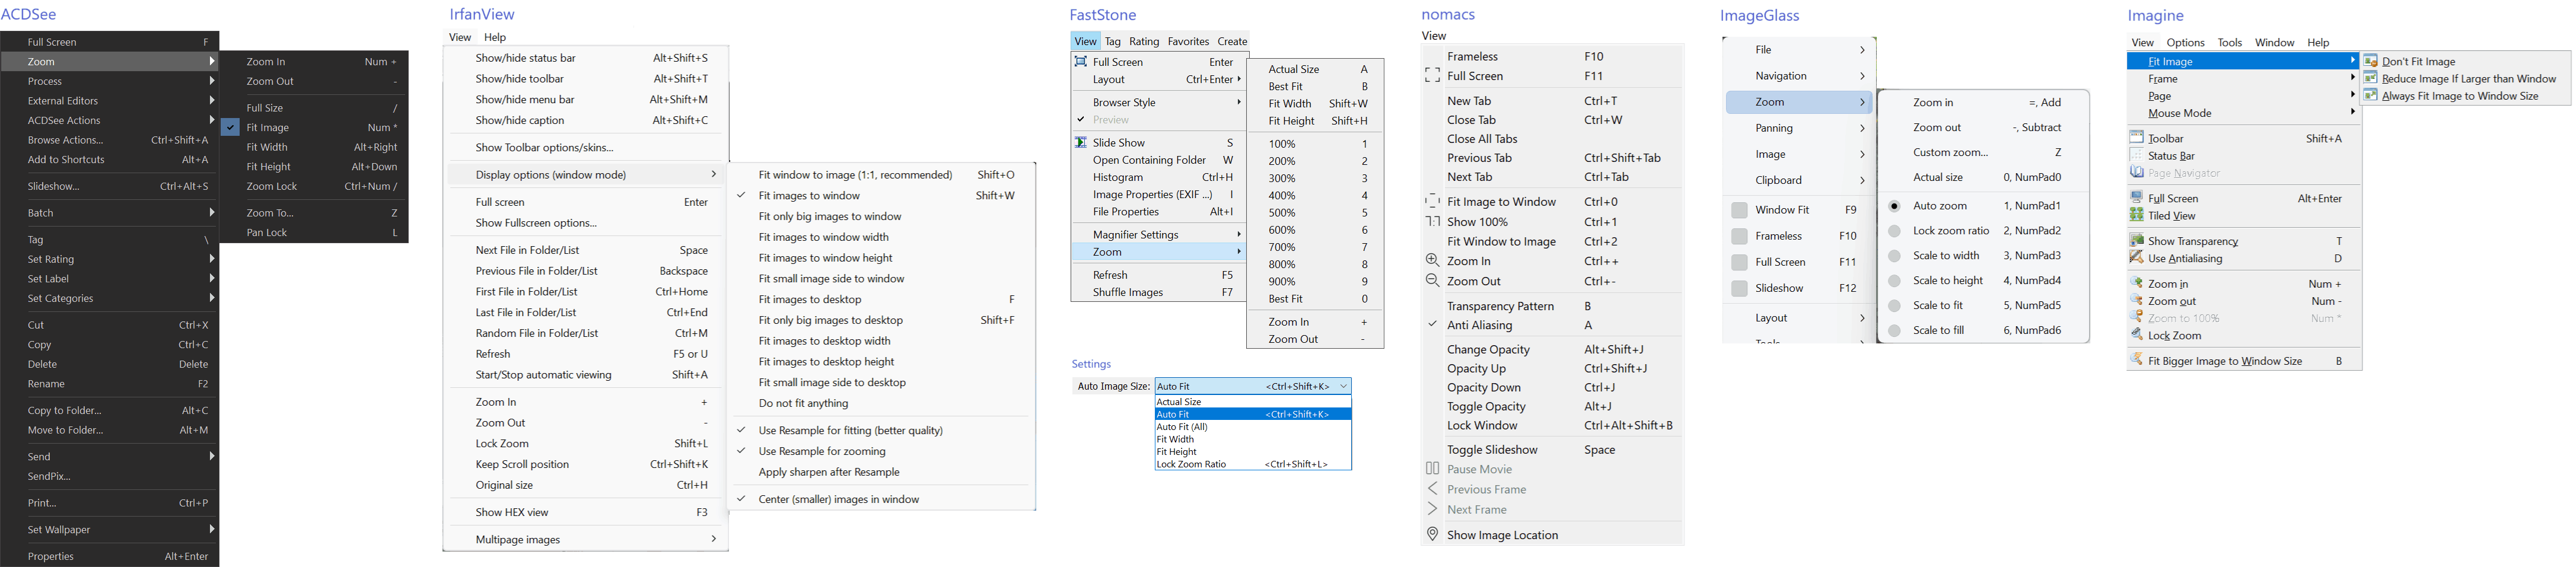Select FastStone 400% zoom level
2576x567 pixels.
click(1282, 196)
